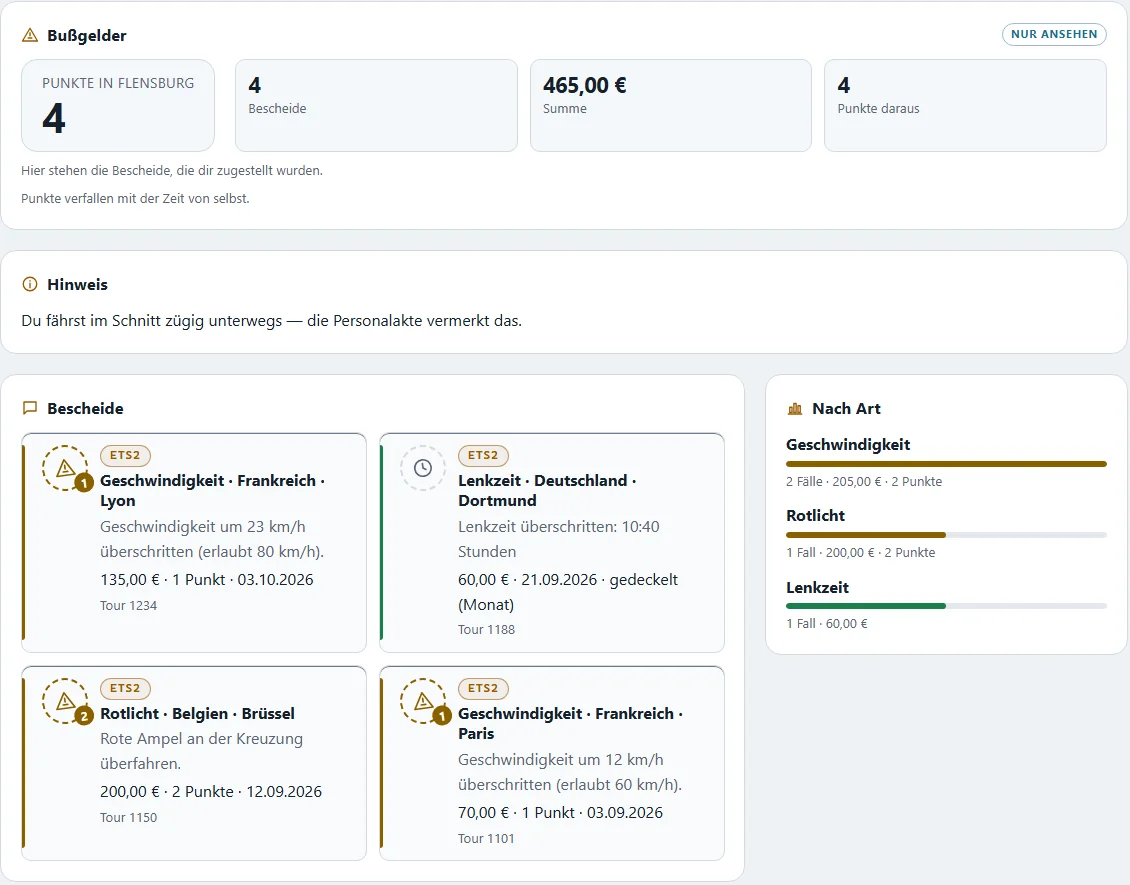Click the NUR ANSEHEN badge
The height and width of the screenshot is (885, 1130).
coord(1054,34)
